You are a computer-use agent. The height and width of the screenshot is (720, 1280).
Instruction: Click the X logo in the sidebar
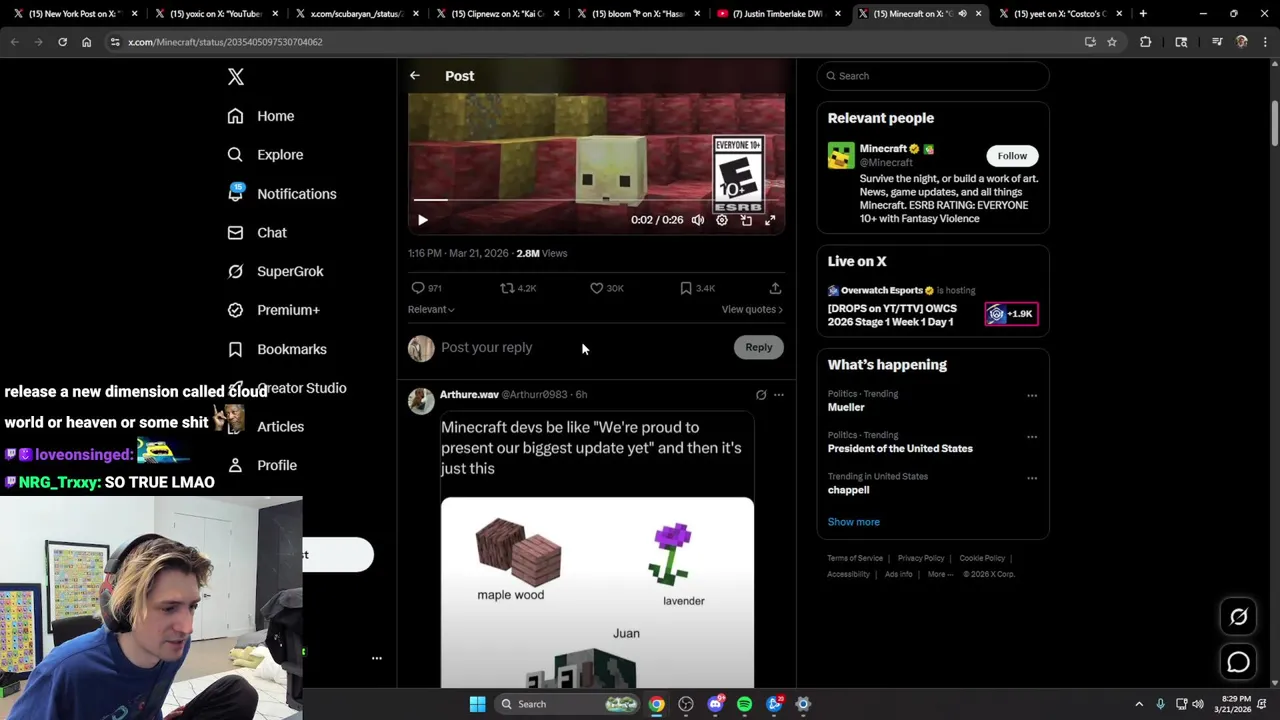(x=236, y=77)
